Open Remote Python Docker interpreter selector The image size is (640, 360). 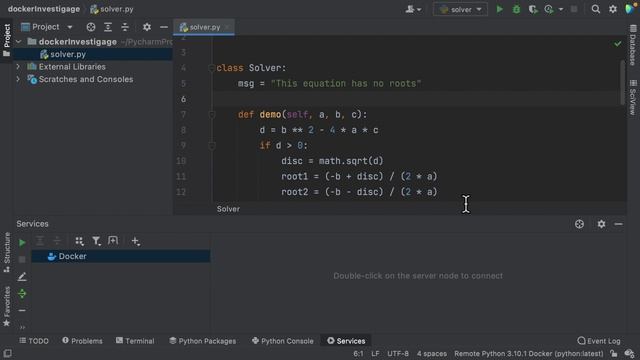pyautogui.click(x=528, y=353)
